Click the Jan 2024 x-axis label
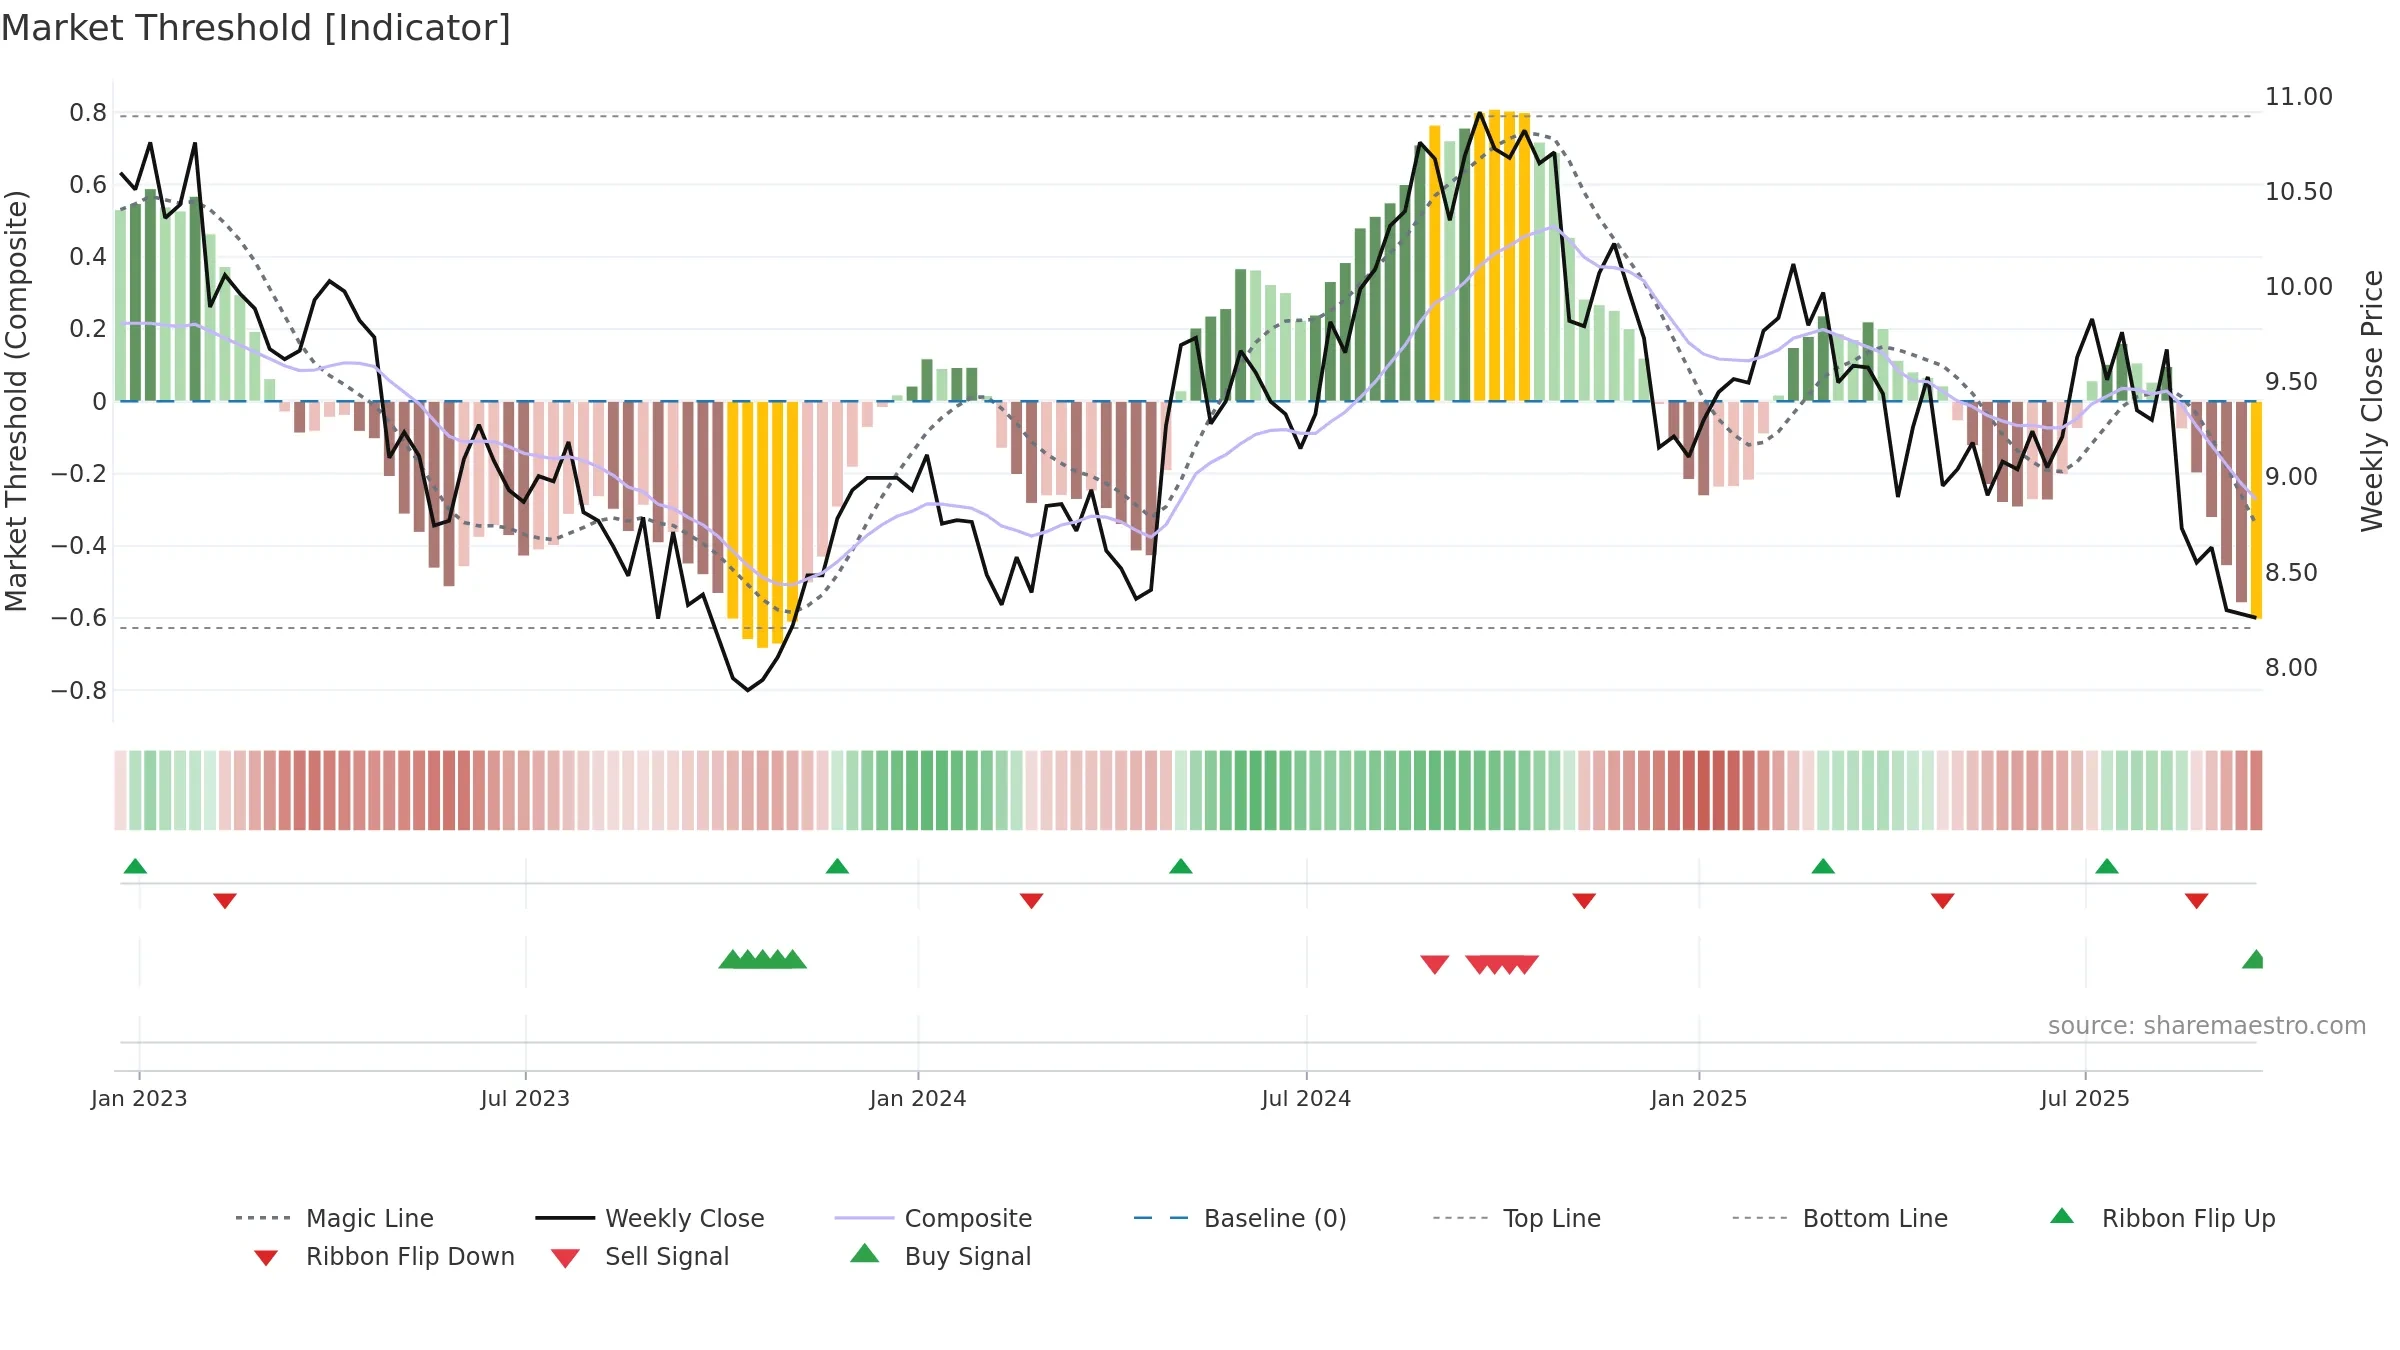 tap(918, 1098)
